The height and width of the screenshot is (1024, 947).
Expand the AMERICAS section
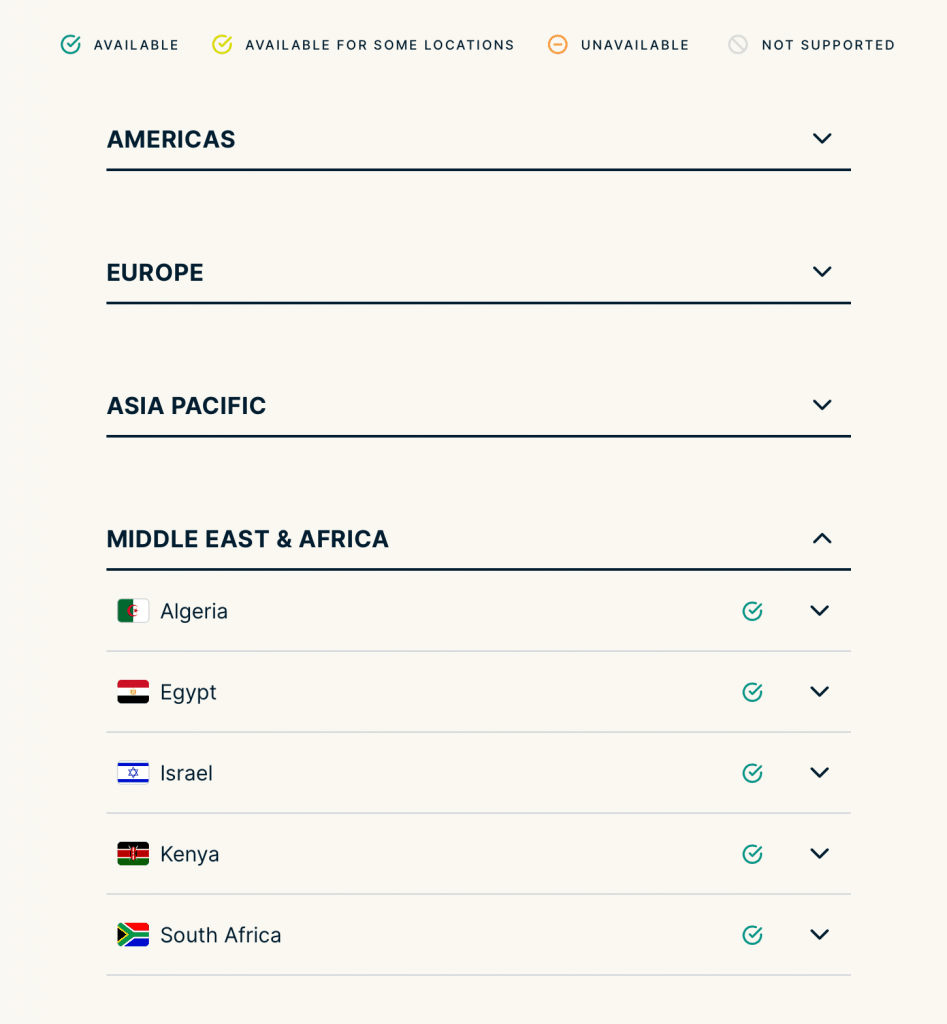coord(822,138)
